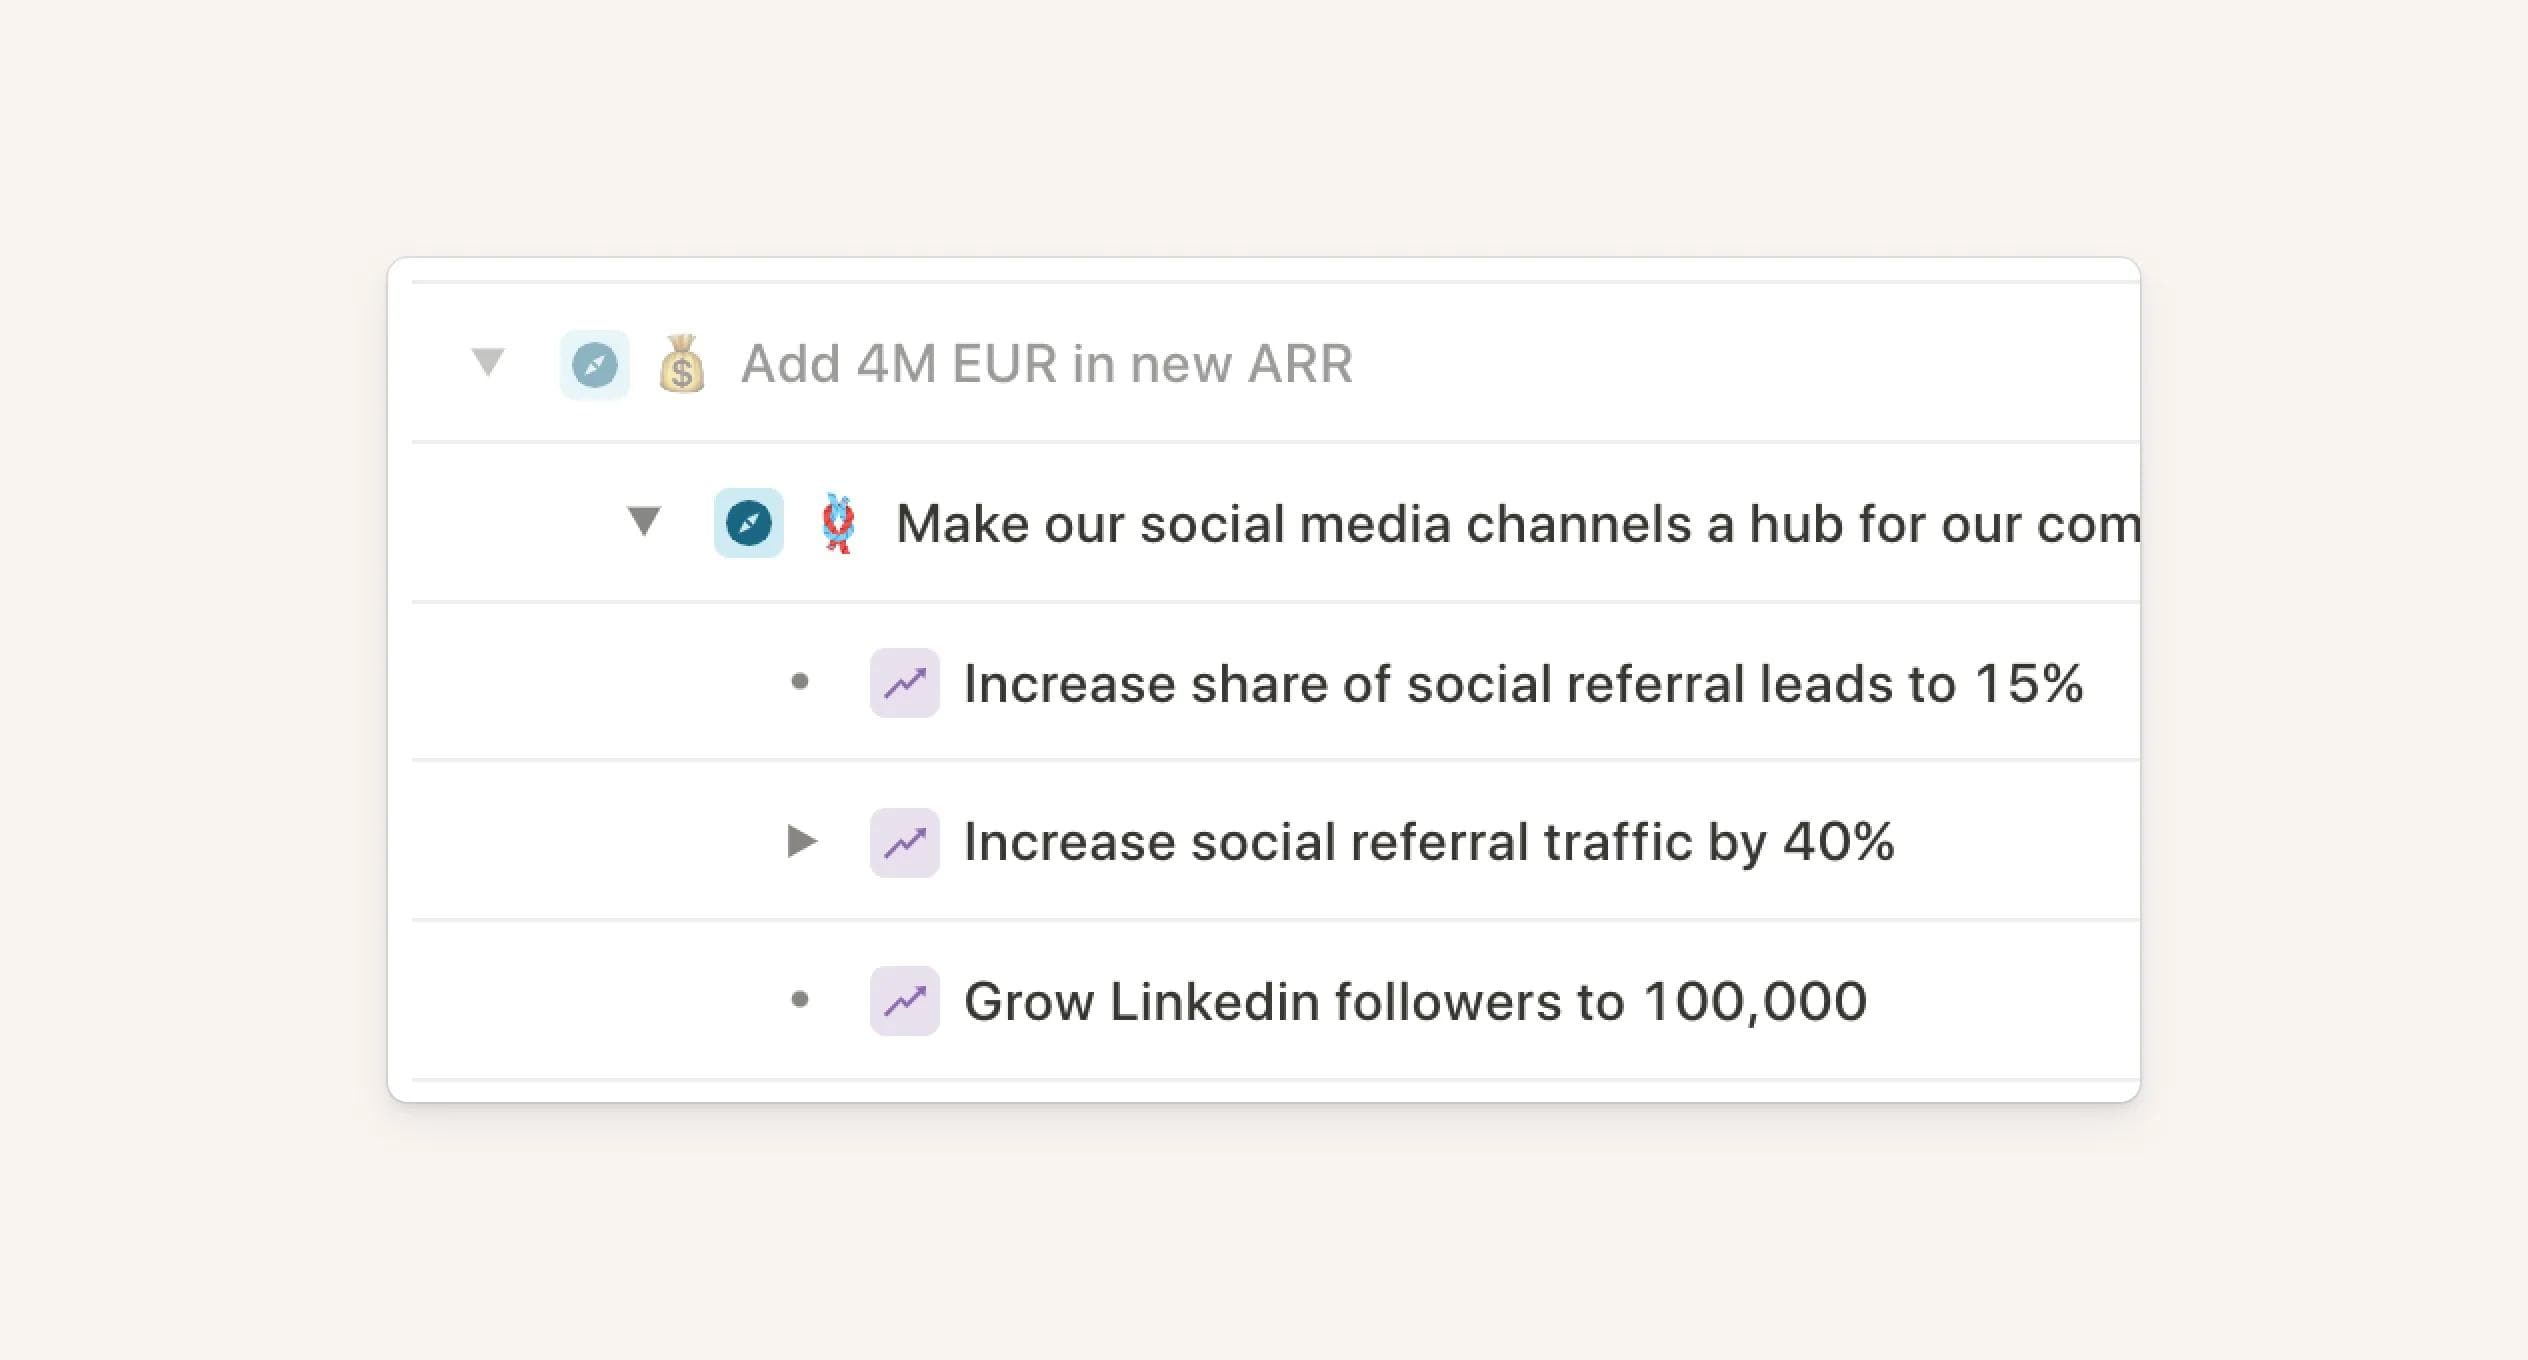
Task: Click bullet next to social referral leads
Action: [x=799, y=682]
